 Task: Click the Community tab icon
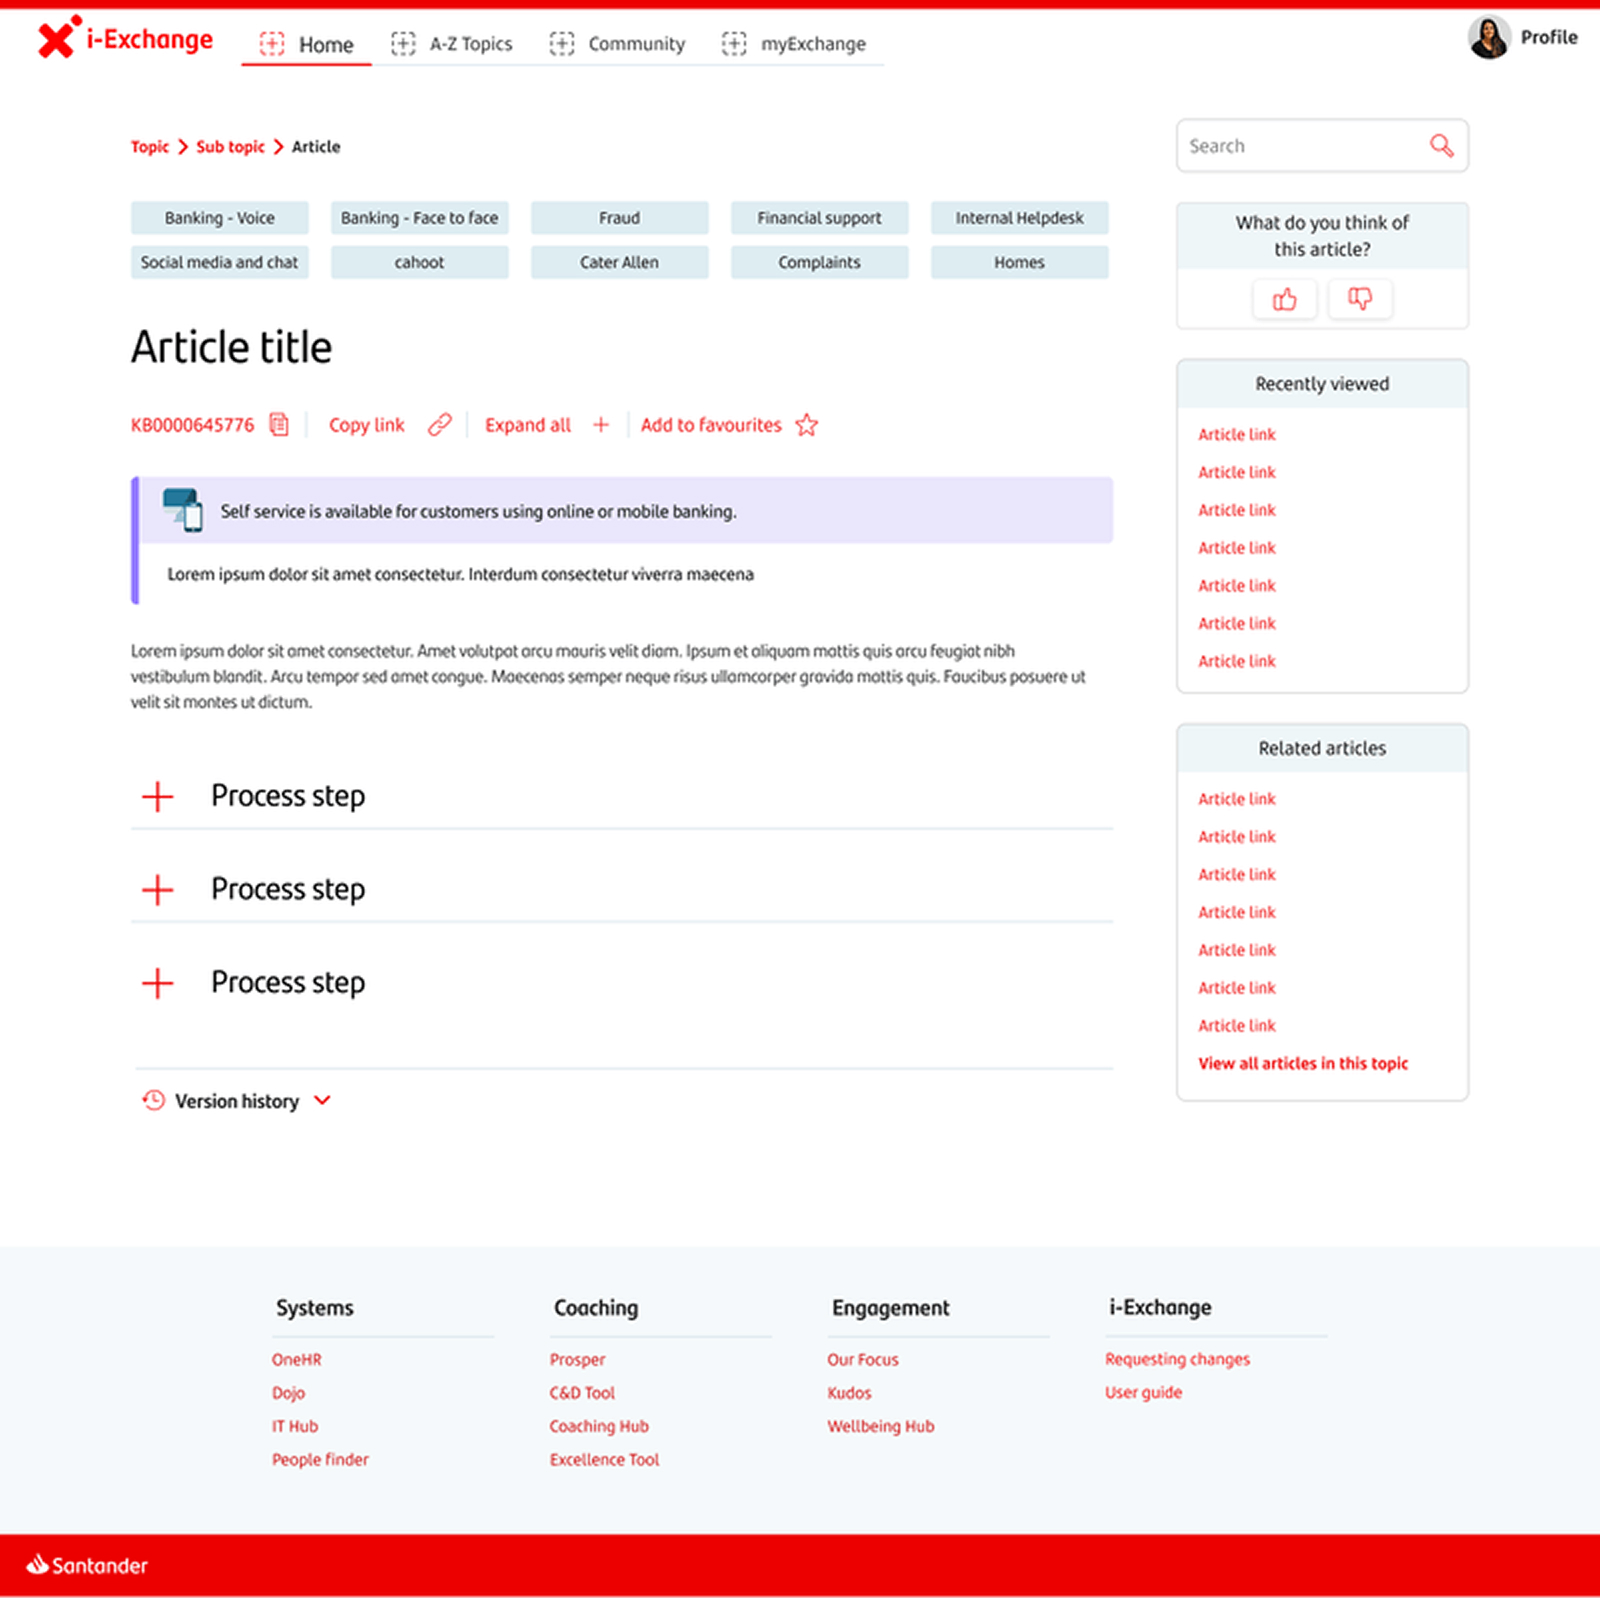(x=562, y=43)
